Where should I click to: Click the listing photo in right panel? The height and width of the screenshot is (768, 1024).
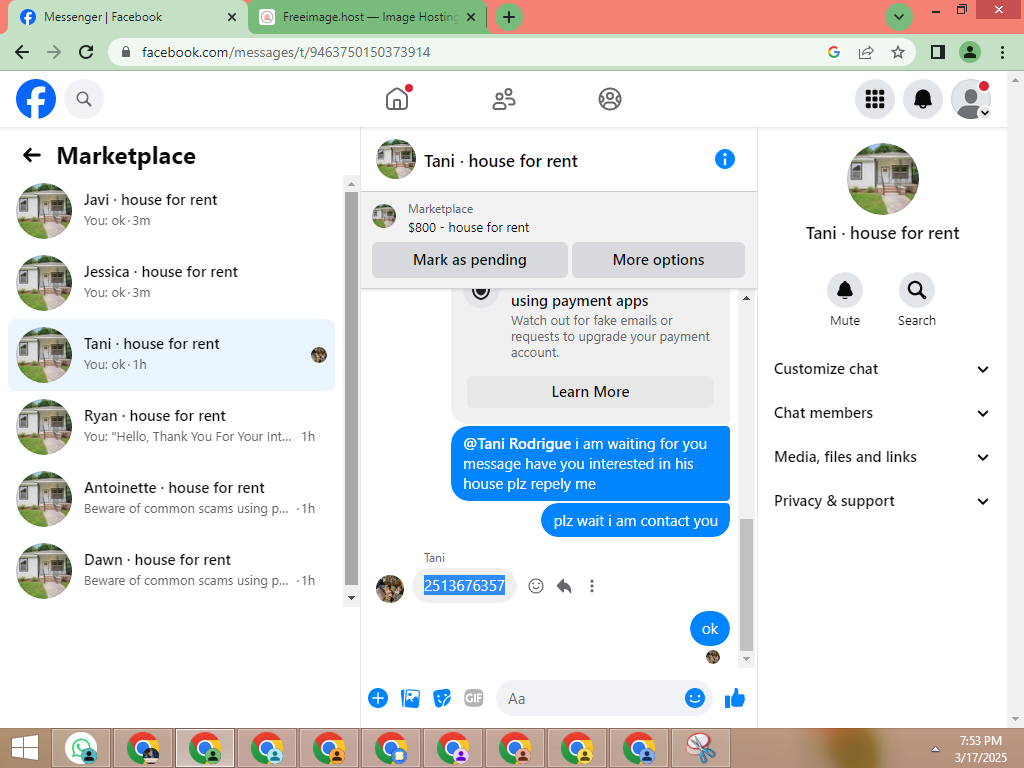pos(882,179)
